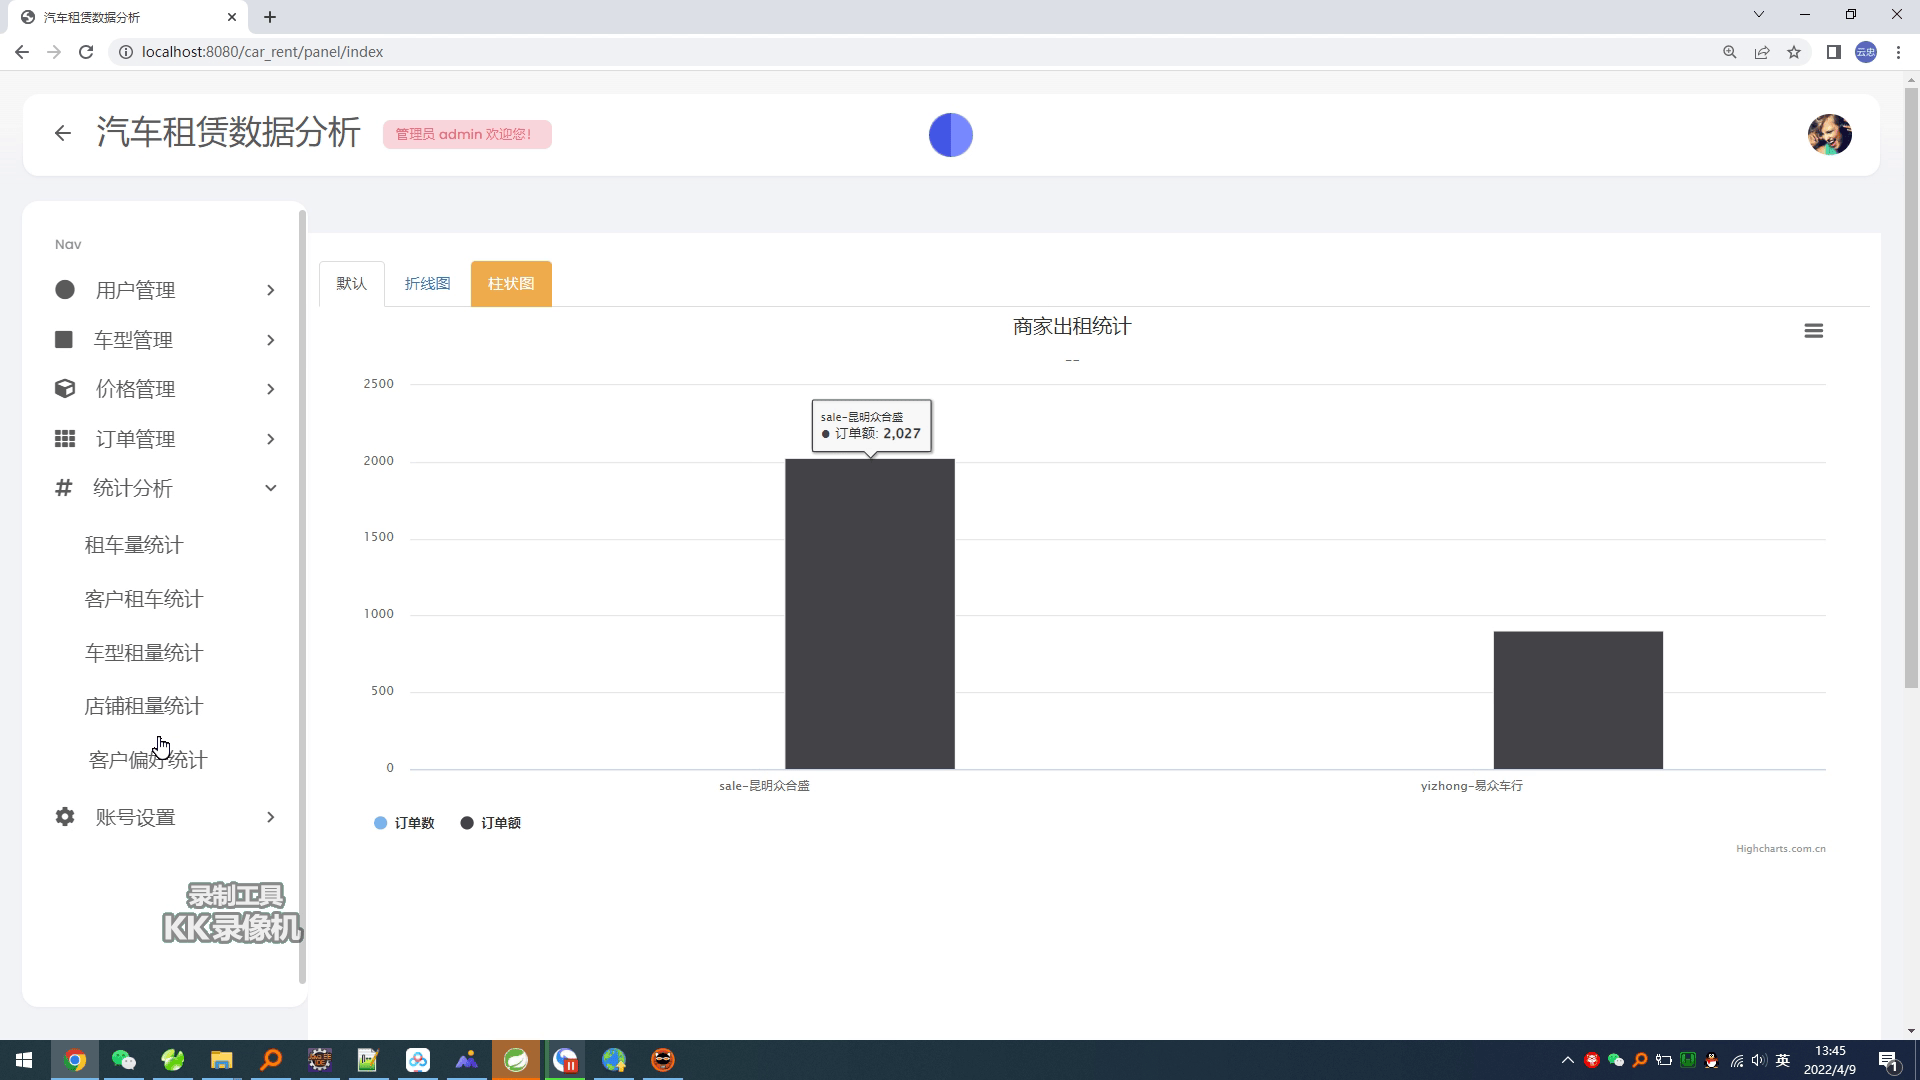This screenshot has height=1080, width=1920.
Task: Open 车型租量统计 submenu item
Action: [x=144, y=653]
